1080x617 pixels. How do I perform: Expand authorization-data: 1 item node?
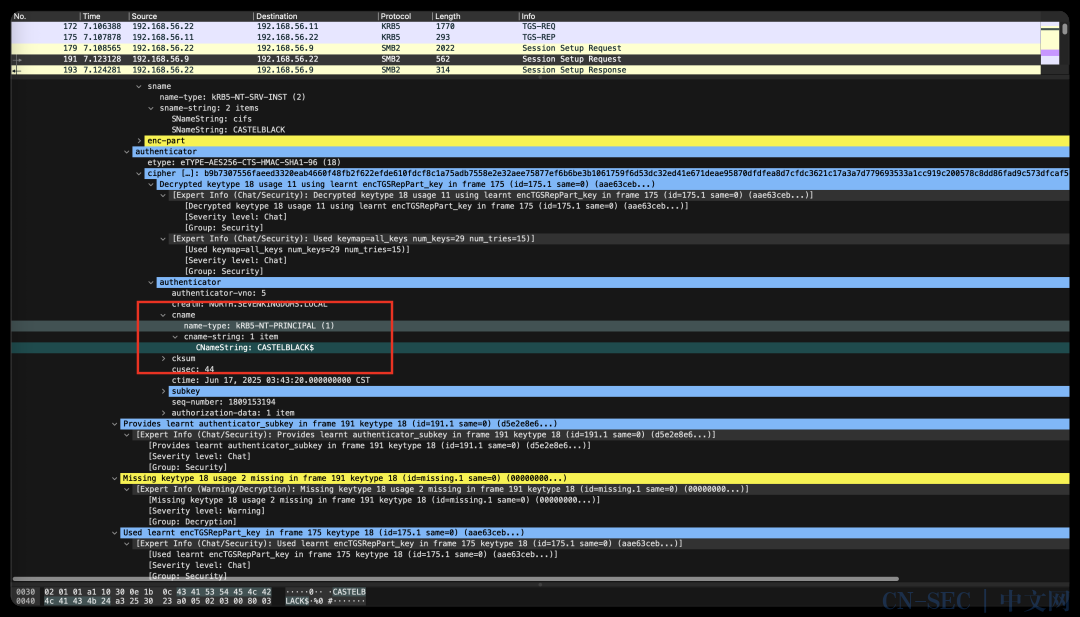[x=163, y=413]
